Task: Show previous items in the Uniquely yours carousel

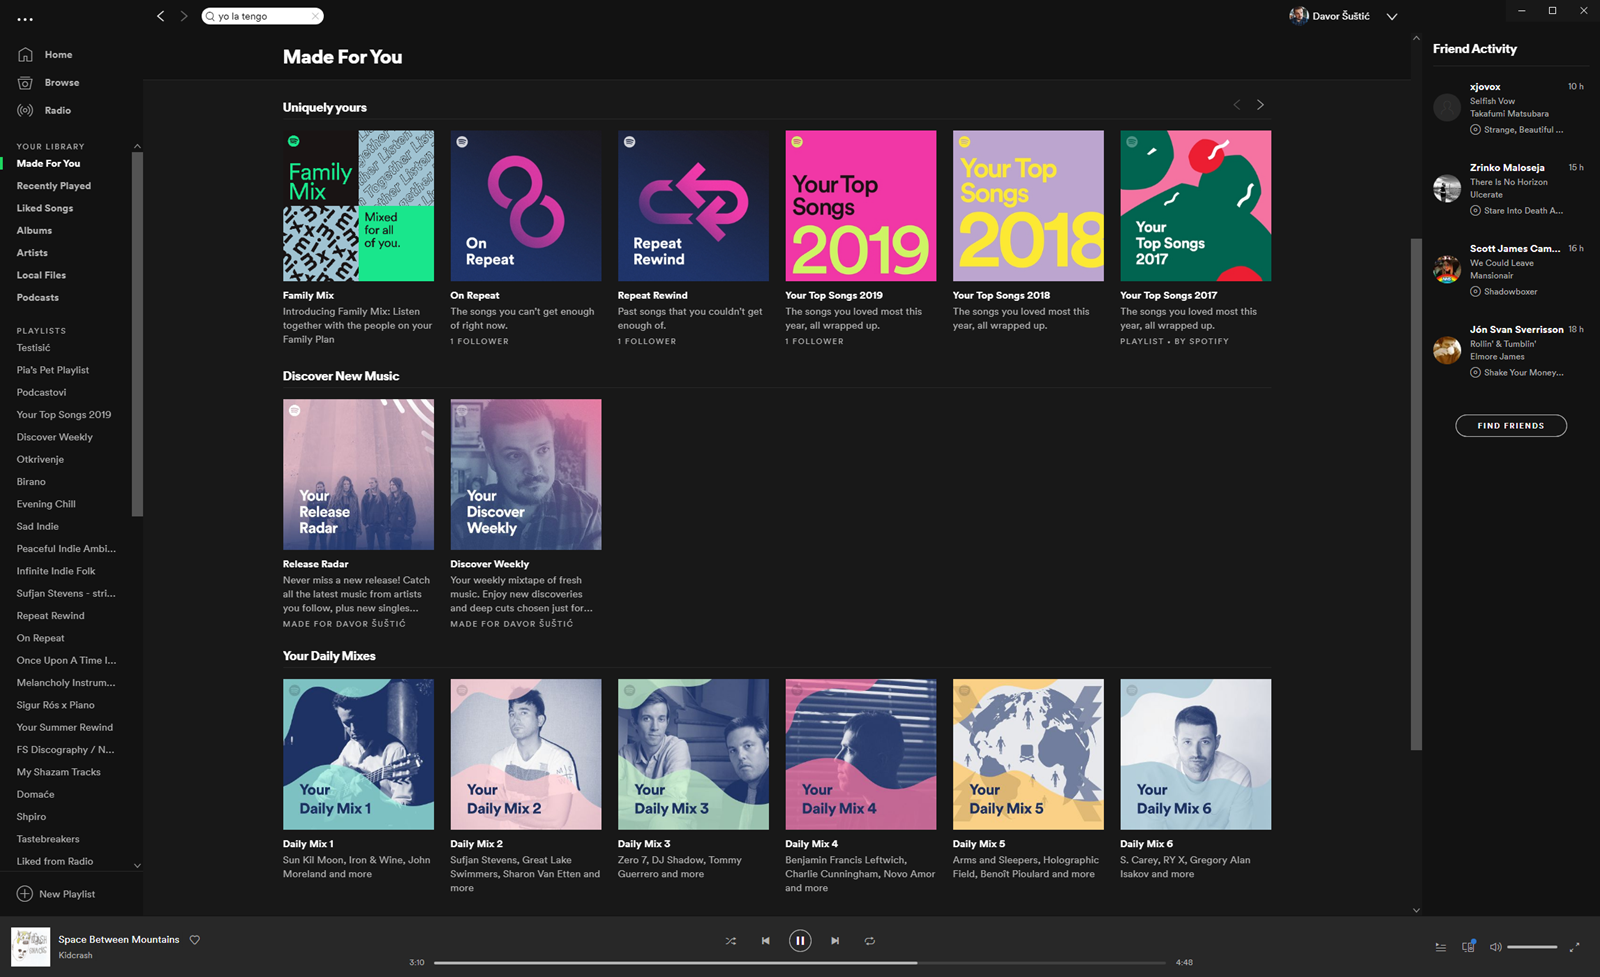Action: [x=1237, y=105]
